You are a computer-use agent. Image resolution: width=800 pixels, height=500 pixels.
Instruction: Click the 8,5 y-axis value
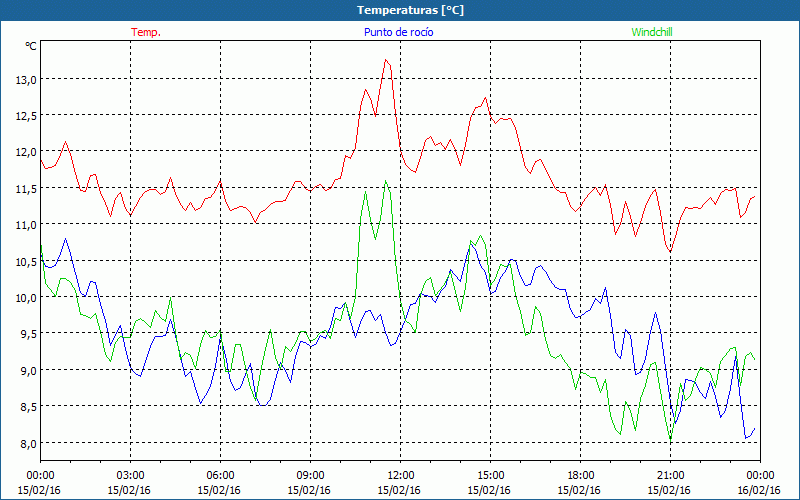tap(30, 407)
